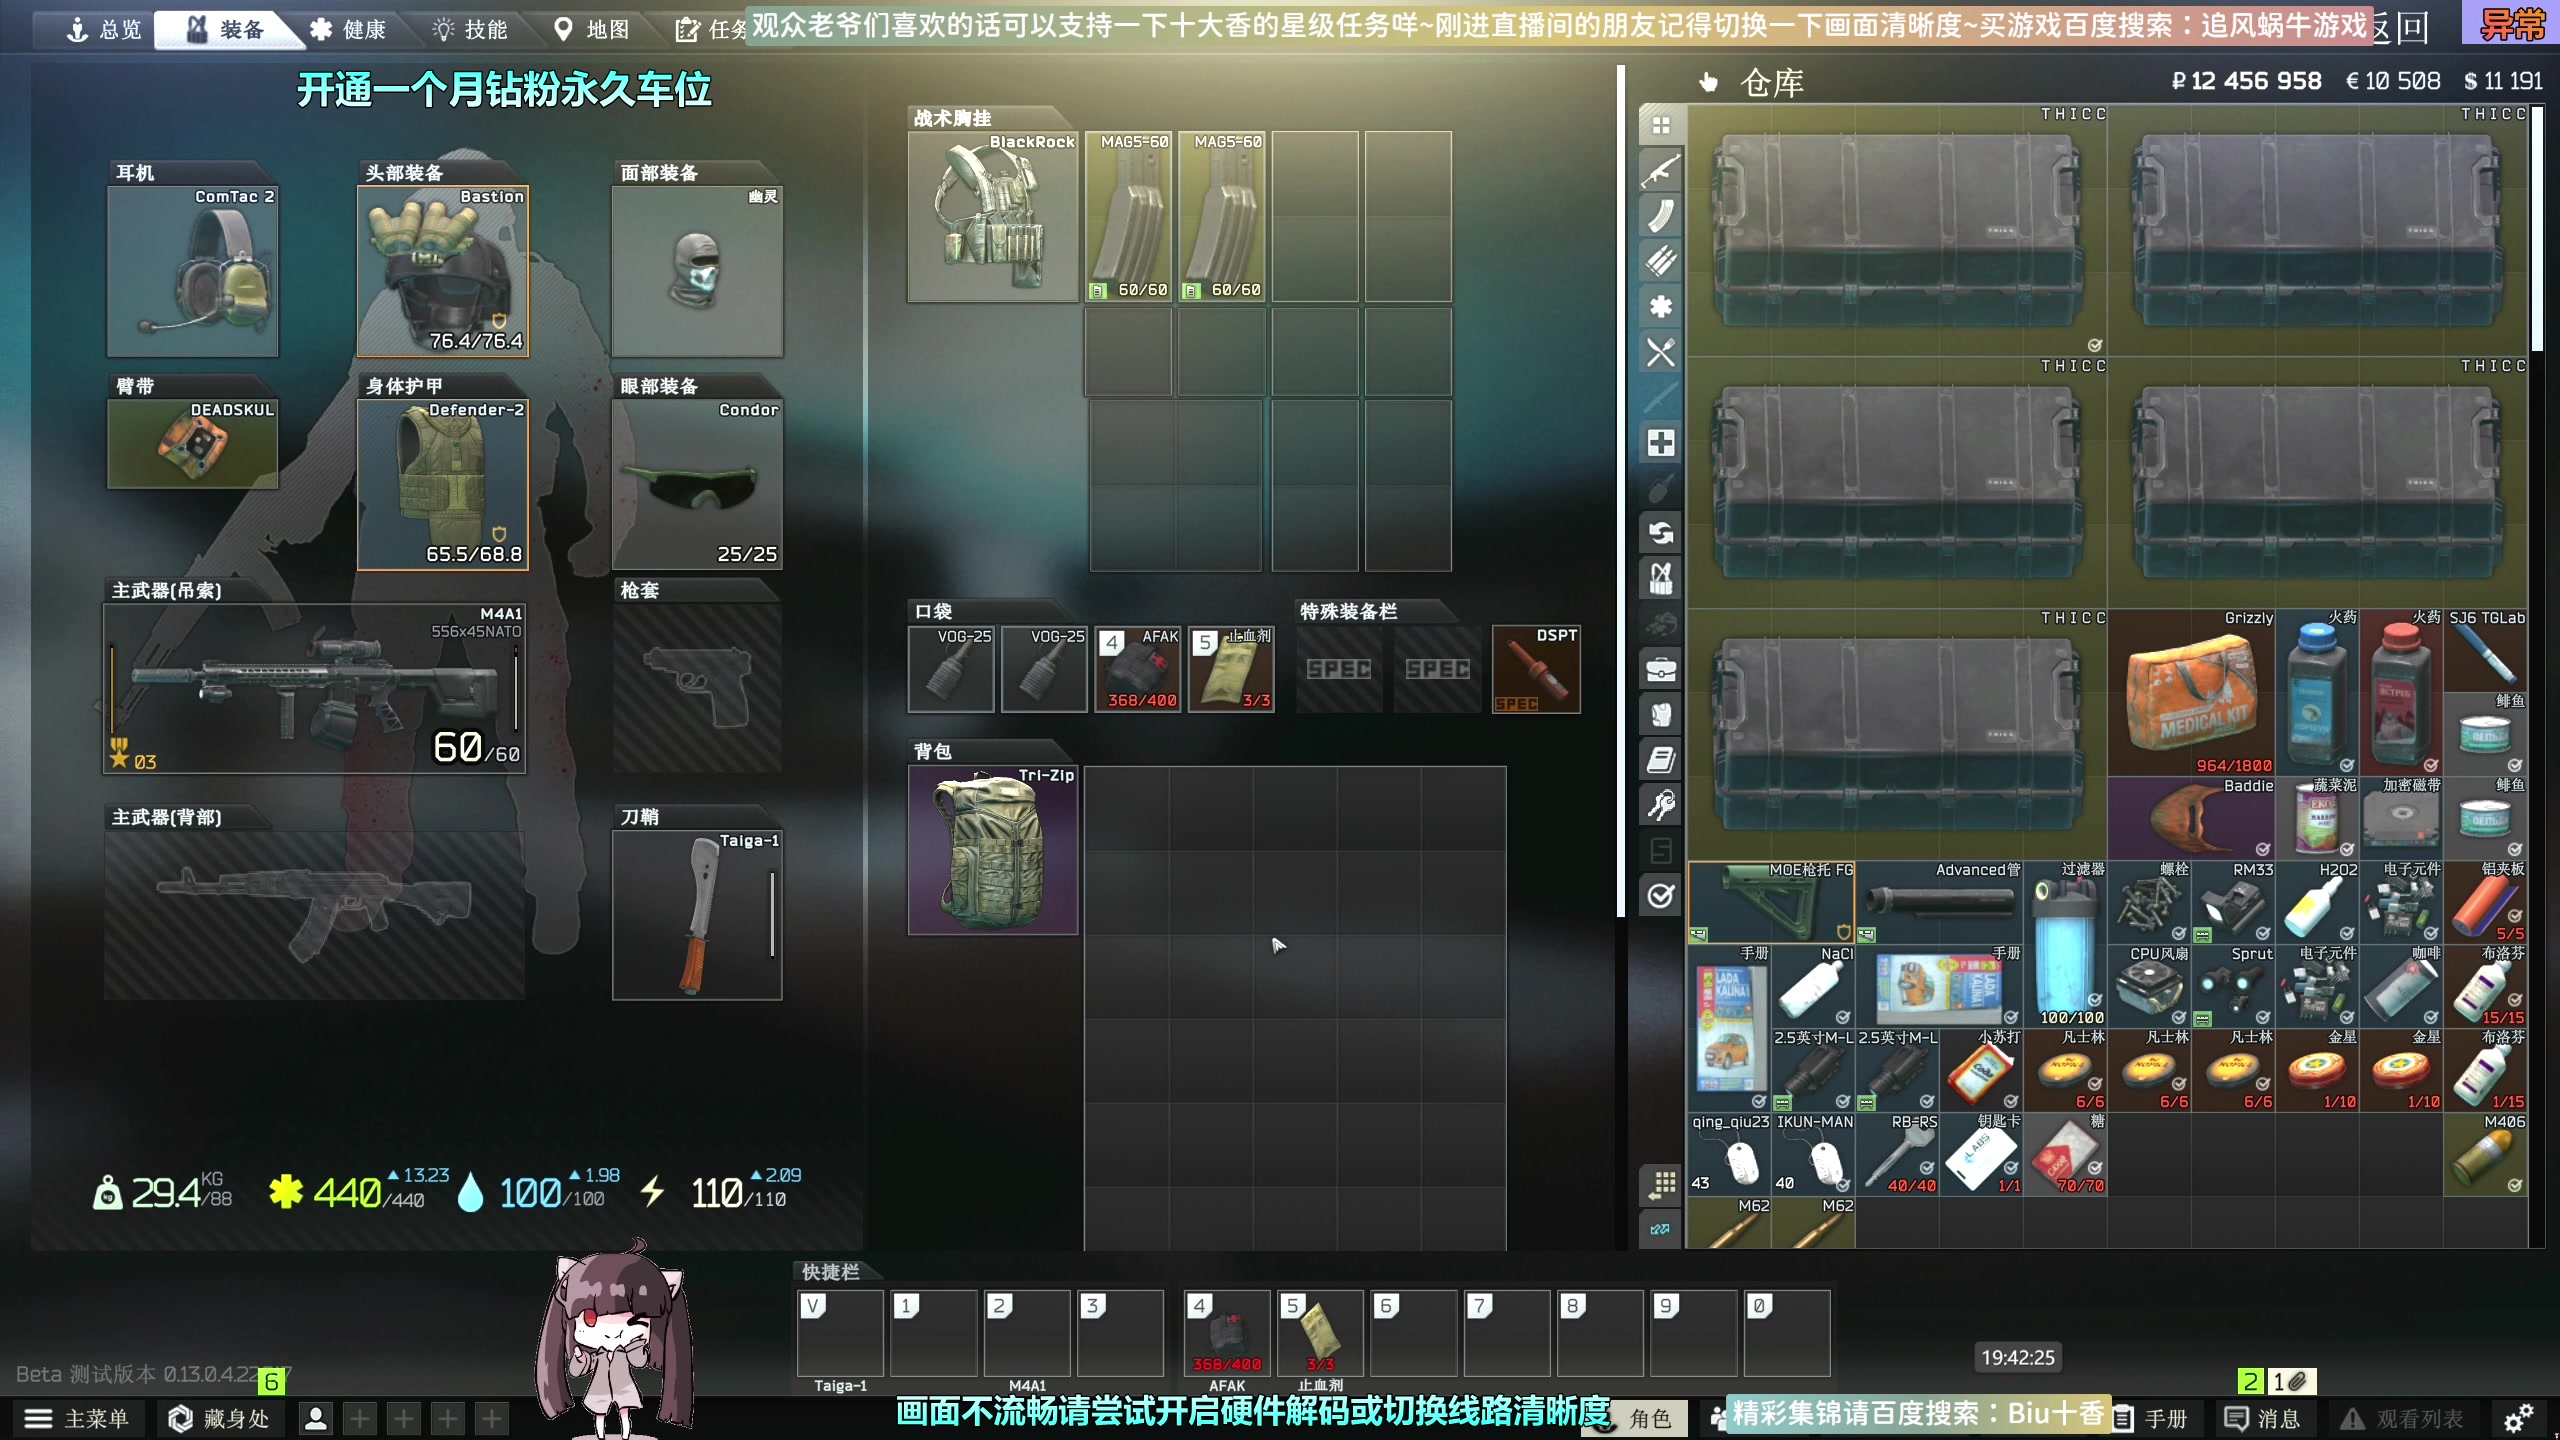
Task: Click the 藏身处 hideout button
Action: (219, 1418)
